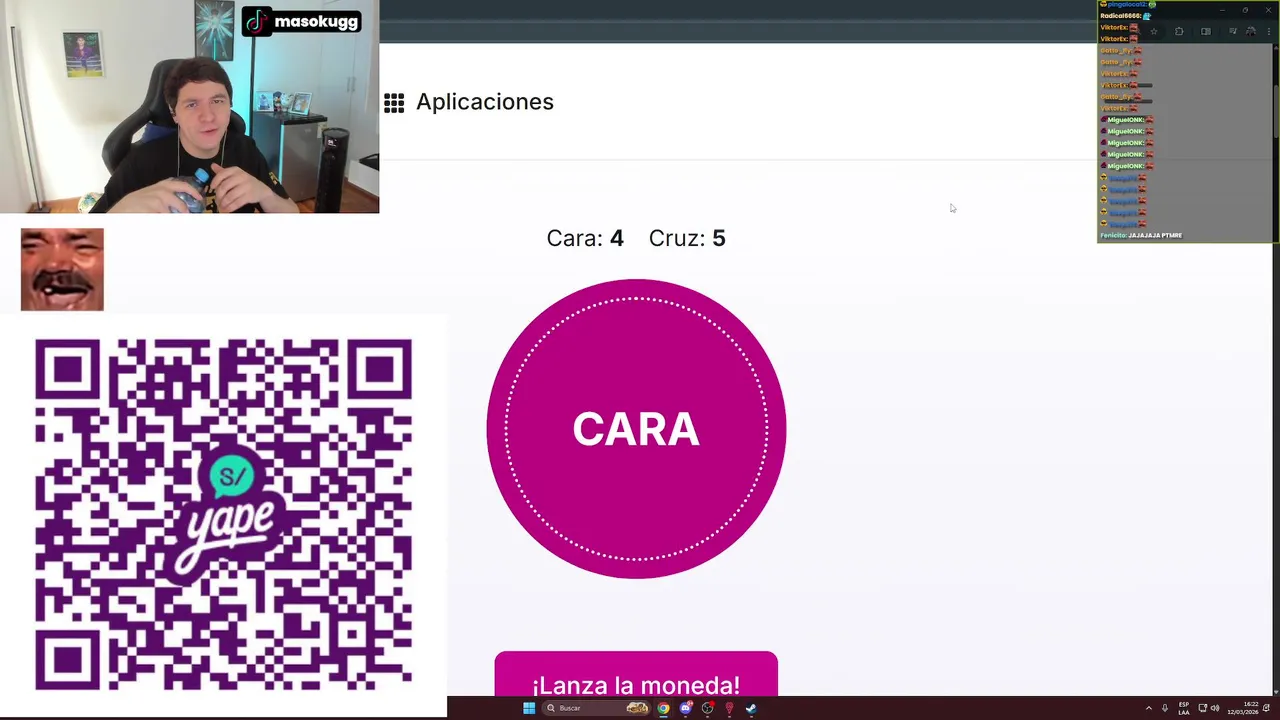Click the Cara: 4 counter

585,238
